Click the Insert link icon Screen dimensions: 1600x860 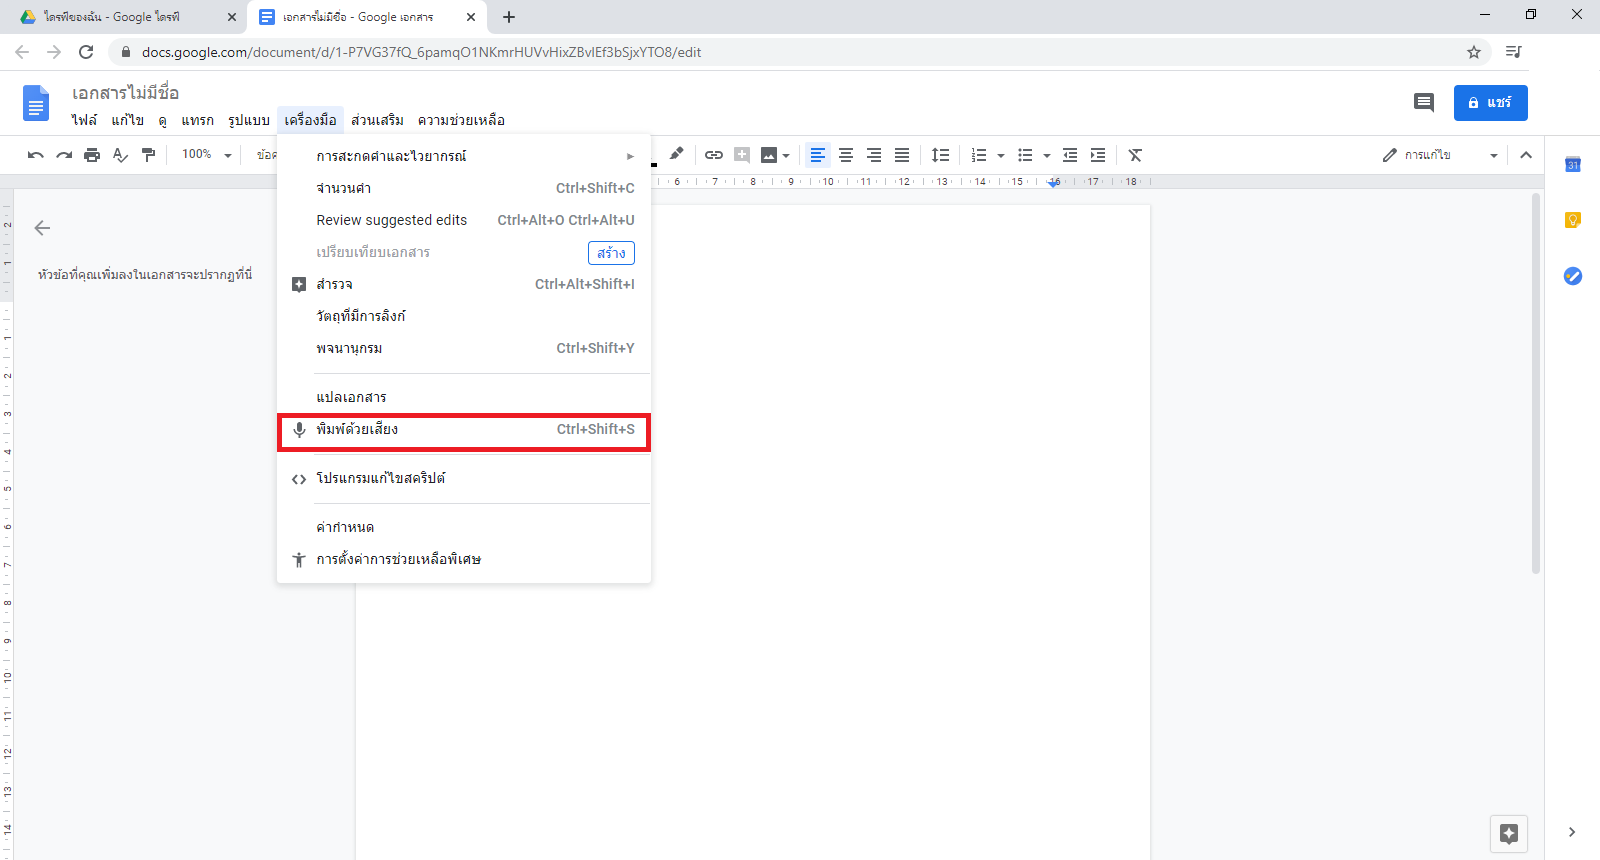point(714,155)
